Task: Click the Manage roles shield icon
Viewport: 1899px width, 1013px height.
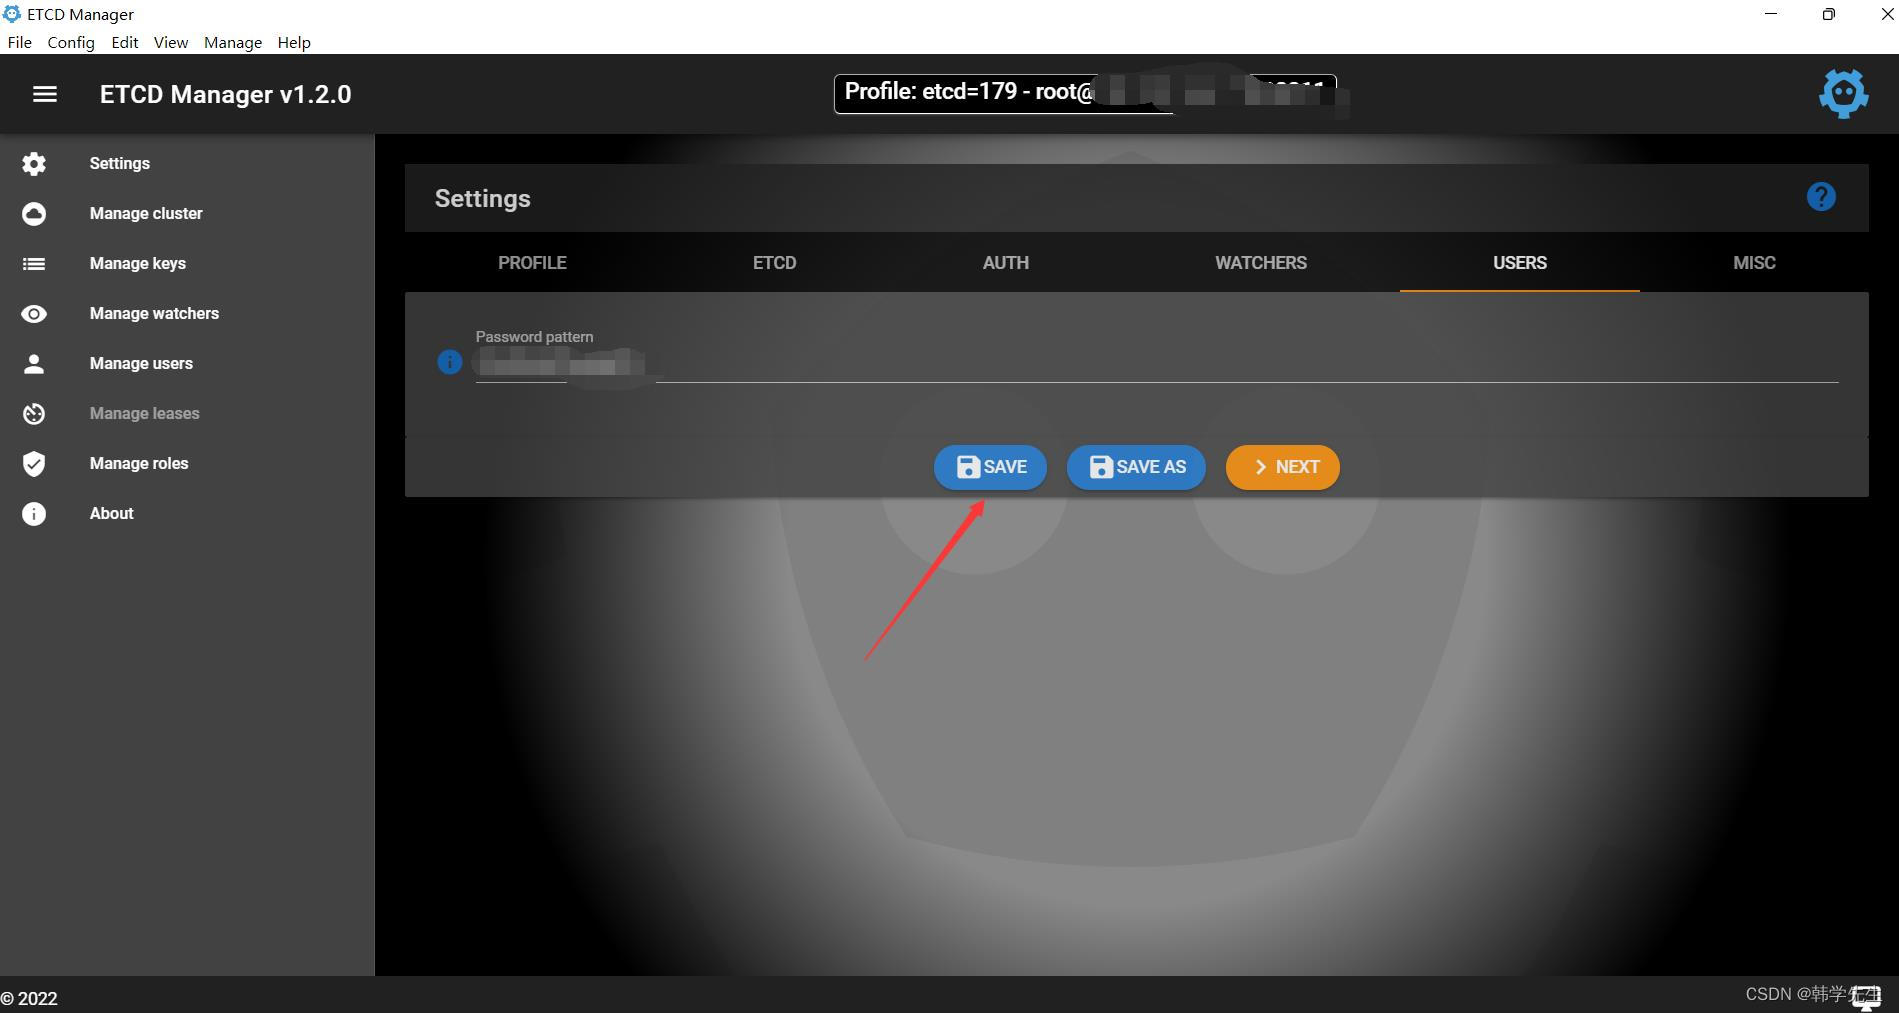Action: [34, 463]
